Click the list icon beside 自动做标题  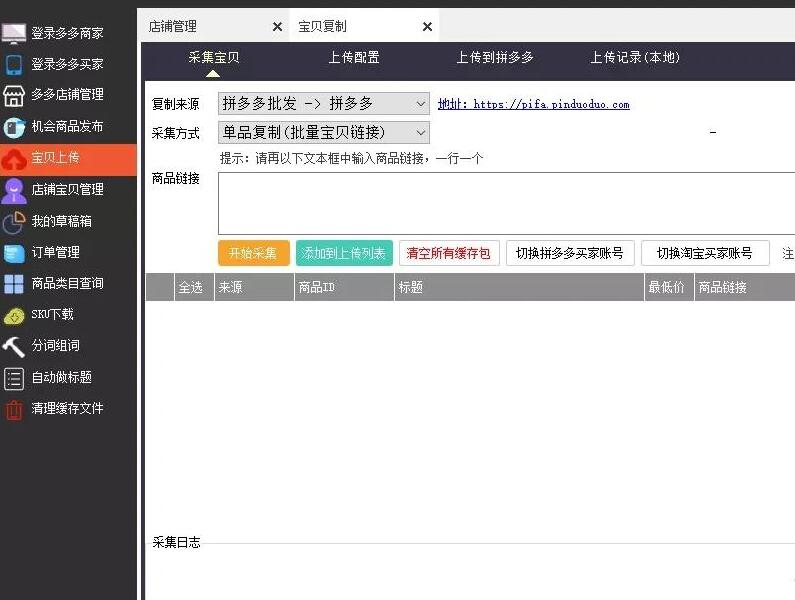point(14,378)
